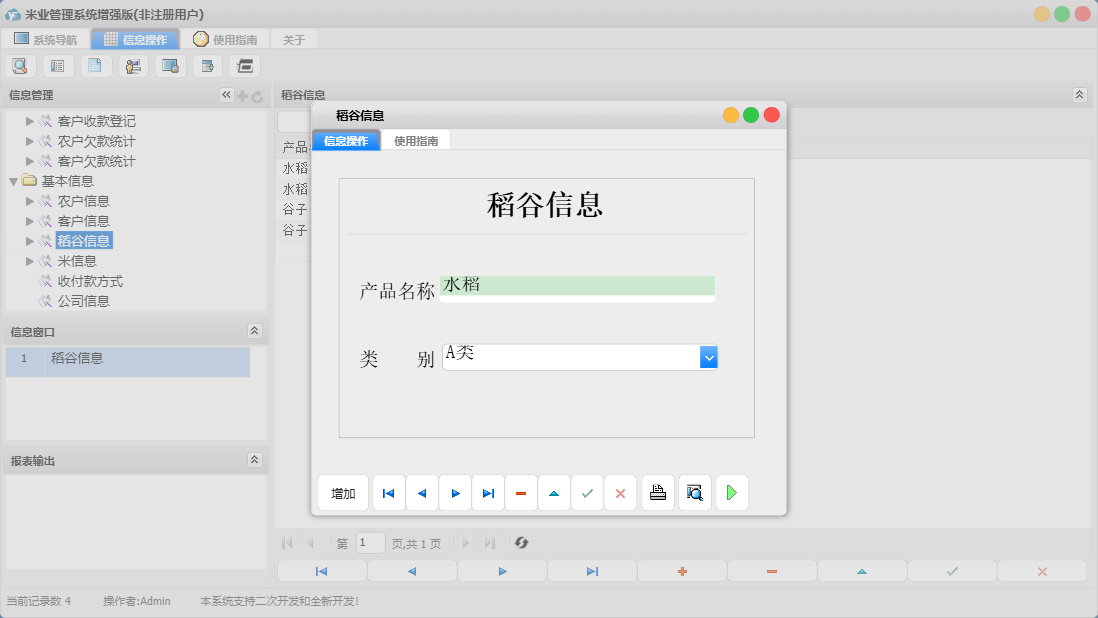Collapse the 信息窗口 panel
The image size is (1098, 618).
coord(255,330)
